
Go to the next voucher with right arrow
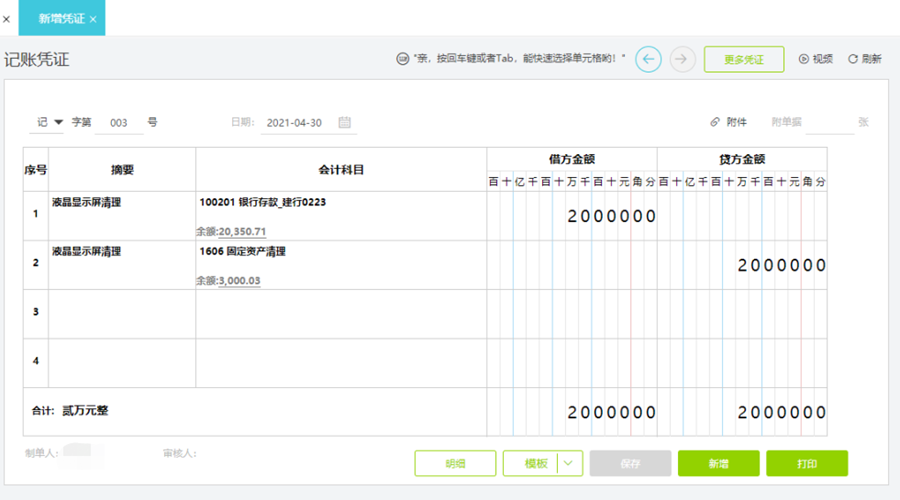682,59
